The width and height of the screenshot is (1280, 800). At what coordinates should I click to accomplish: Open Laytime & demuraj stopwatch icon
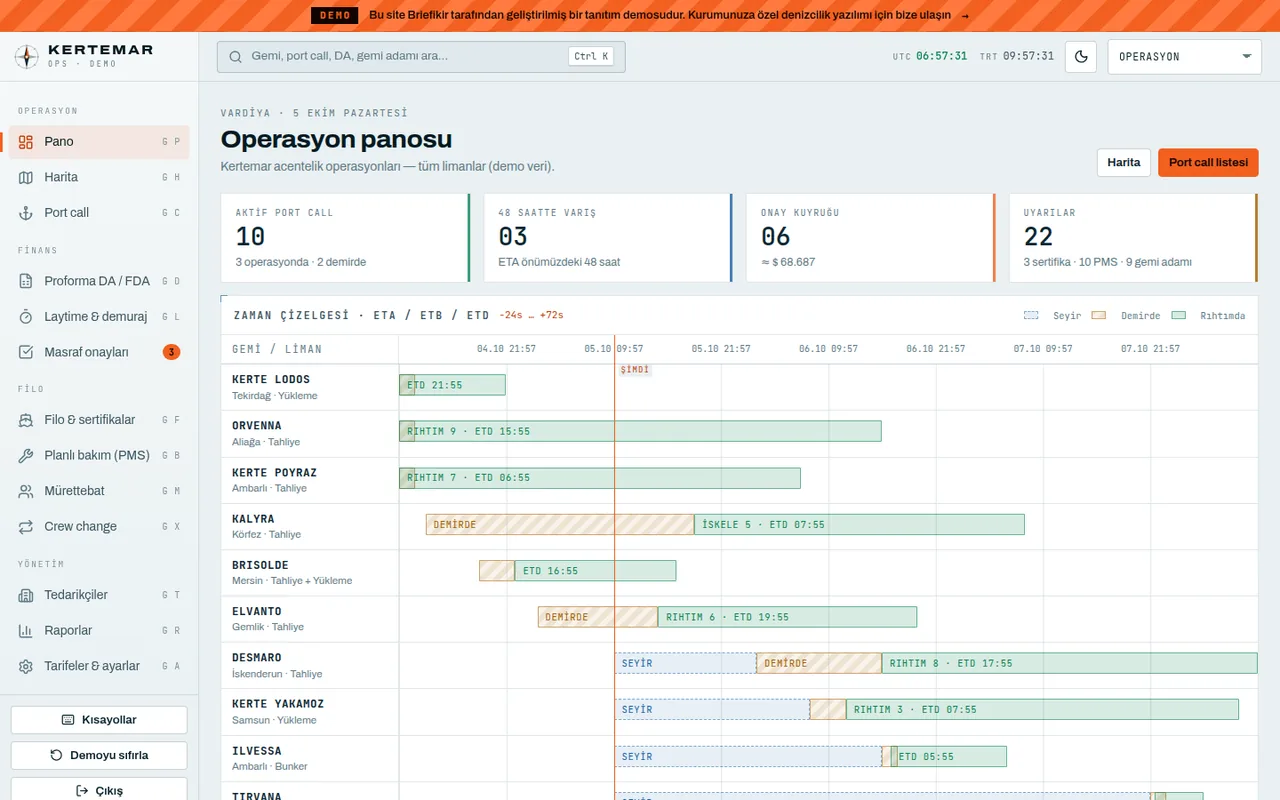point(26,316)
